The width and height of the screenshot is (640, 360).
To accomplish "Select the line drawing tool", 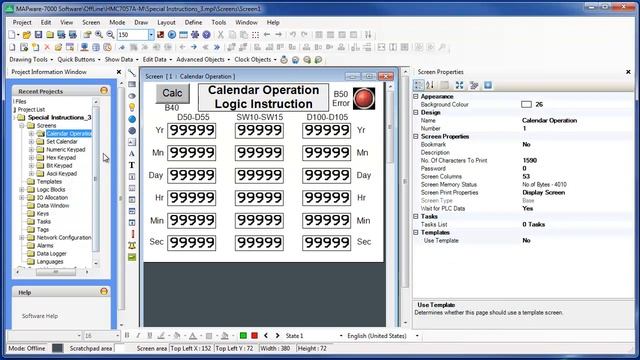I will click(x=132, y=73).
